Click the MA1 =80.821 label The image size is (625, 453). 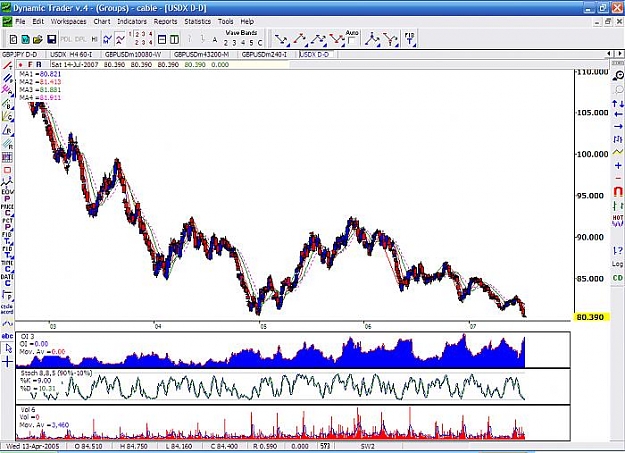pyautogui.click(x=40, y=74)
